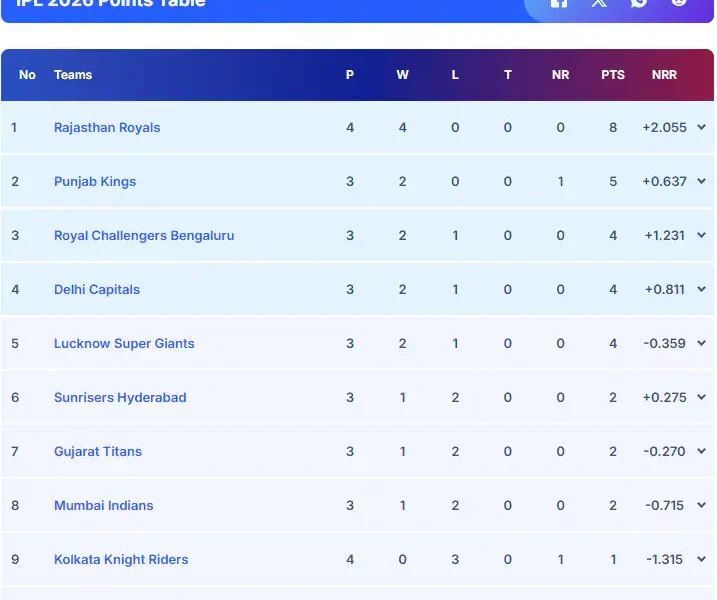Share via the WhatsApp icon
This screenshot has height=600, width=717.
click(639, 3)
